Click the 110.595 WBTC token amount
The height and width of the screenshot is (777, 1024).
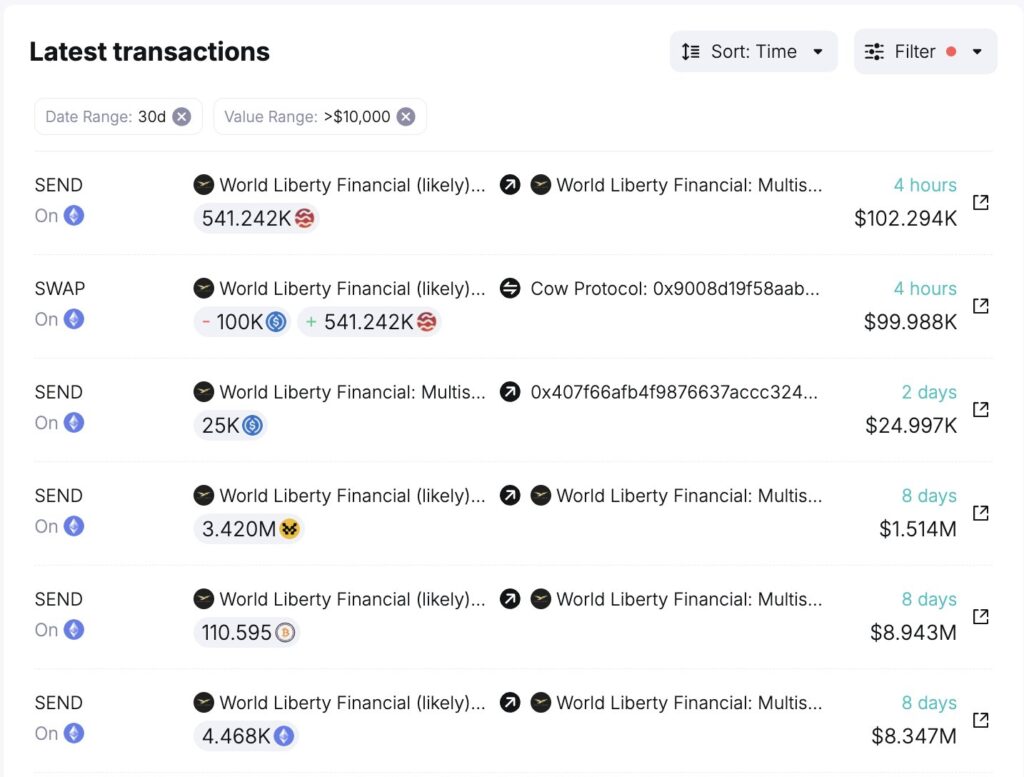pyautogui.click(x=246, y=632)
